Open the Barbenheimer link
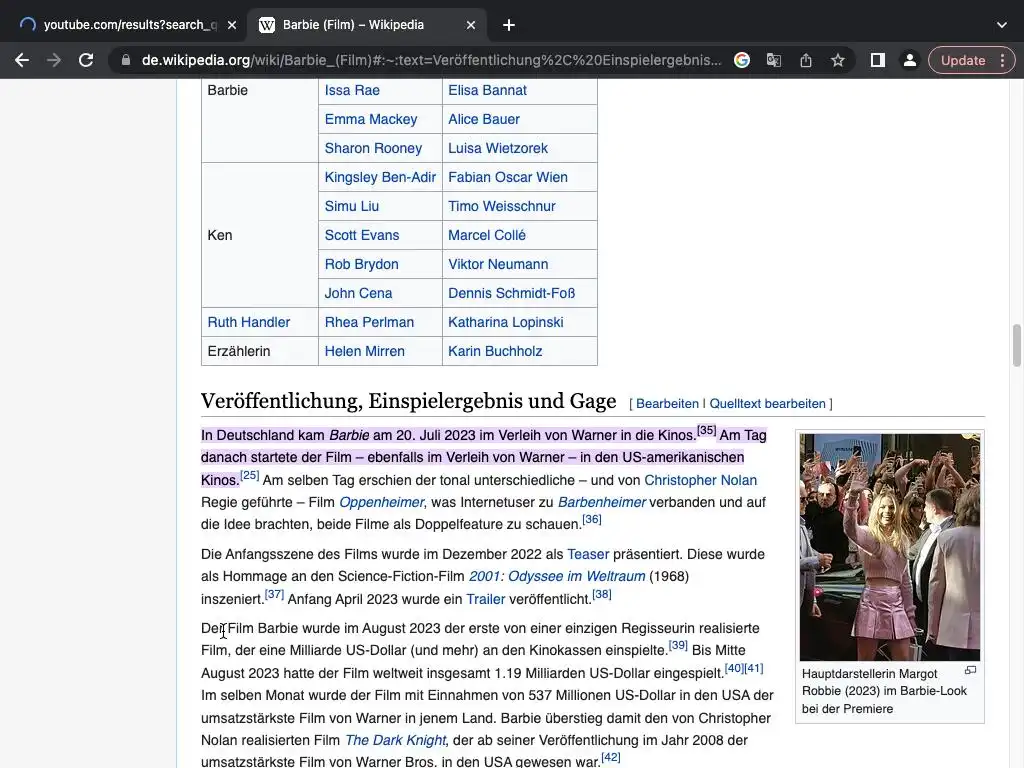The width and height of the screenshot is (1024, 768). pyautogui.click(x=601, y=502)
